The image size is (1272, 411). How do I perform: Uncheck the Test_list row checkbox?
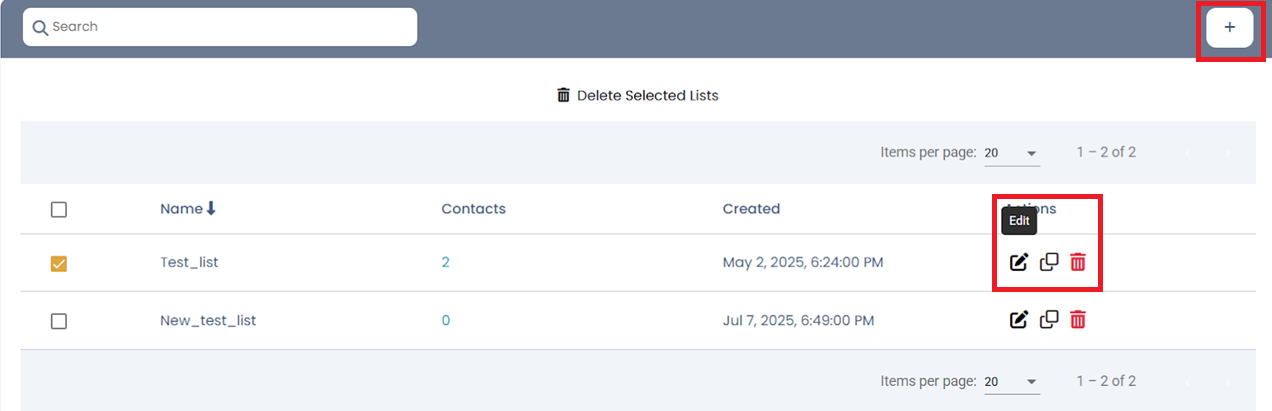click(x=59, y=264)
